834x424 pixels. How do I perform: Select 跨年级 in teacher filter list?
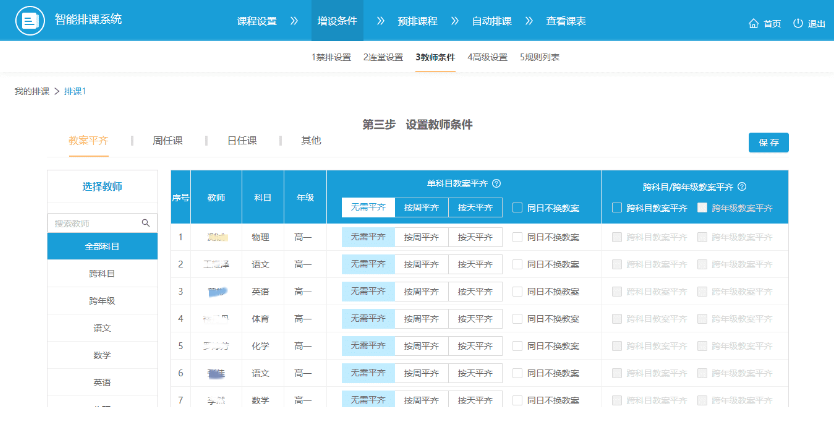[x=102, y=301]
